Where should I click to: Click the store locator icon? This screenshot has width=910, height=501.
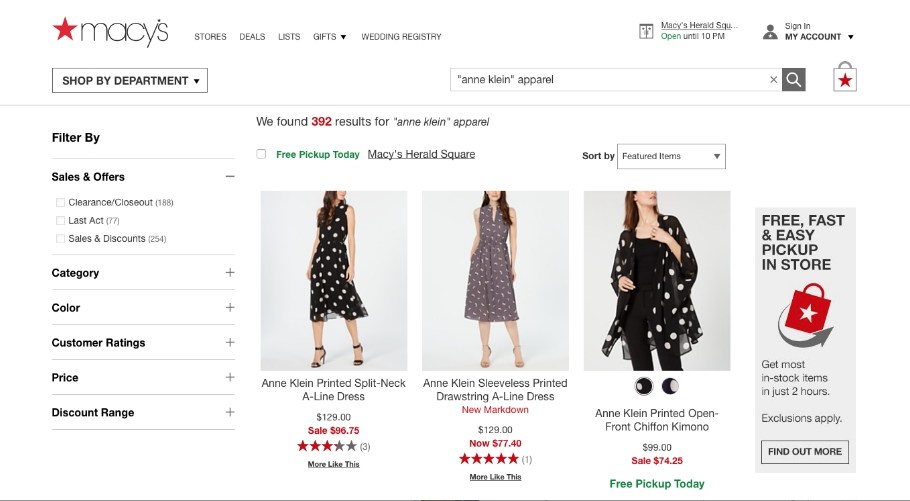coord(646,31)
